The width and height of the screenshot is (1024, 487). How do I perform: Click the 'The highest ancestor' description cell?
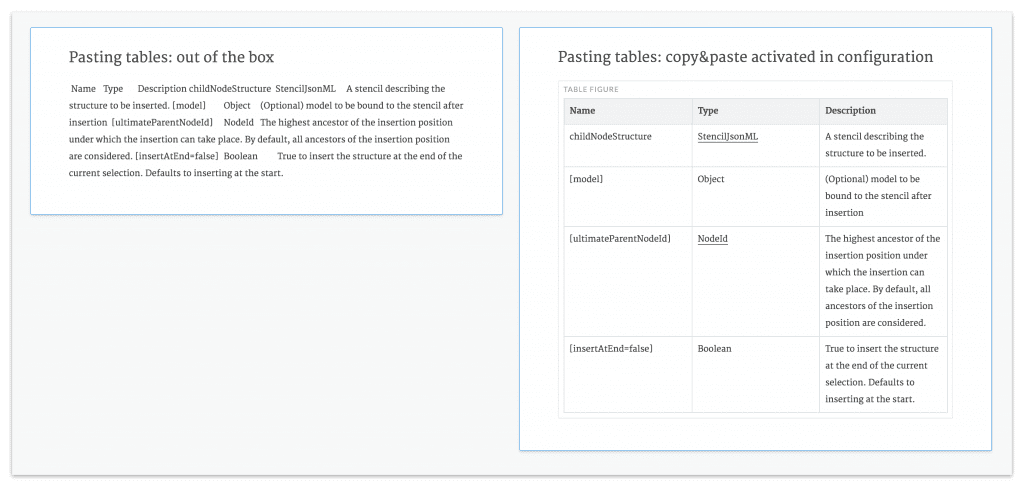tap(883, 281)
